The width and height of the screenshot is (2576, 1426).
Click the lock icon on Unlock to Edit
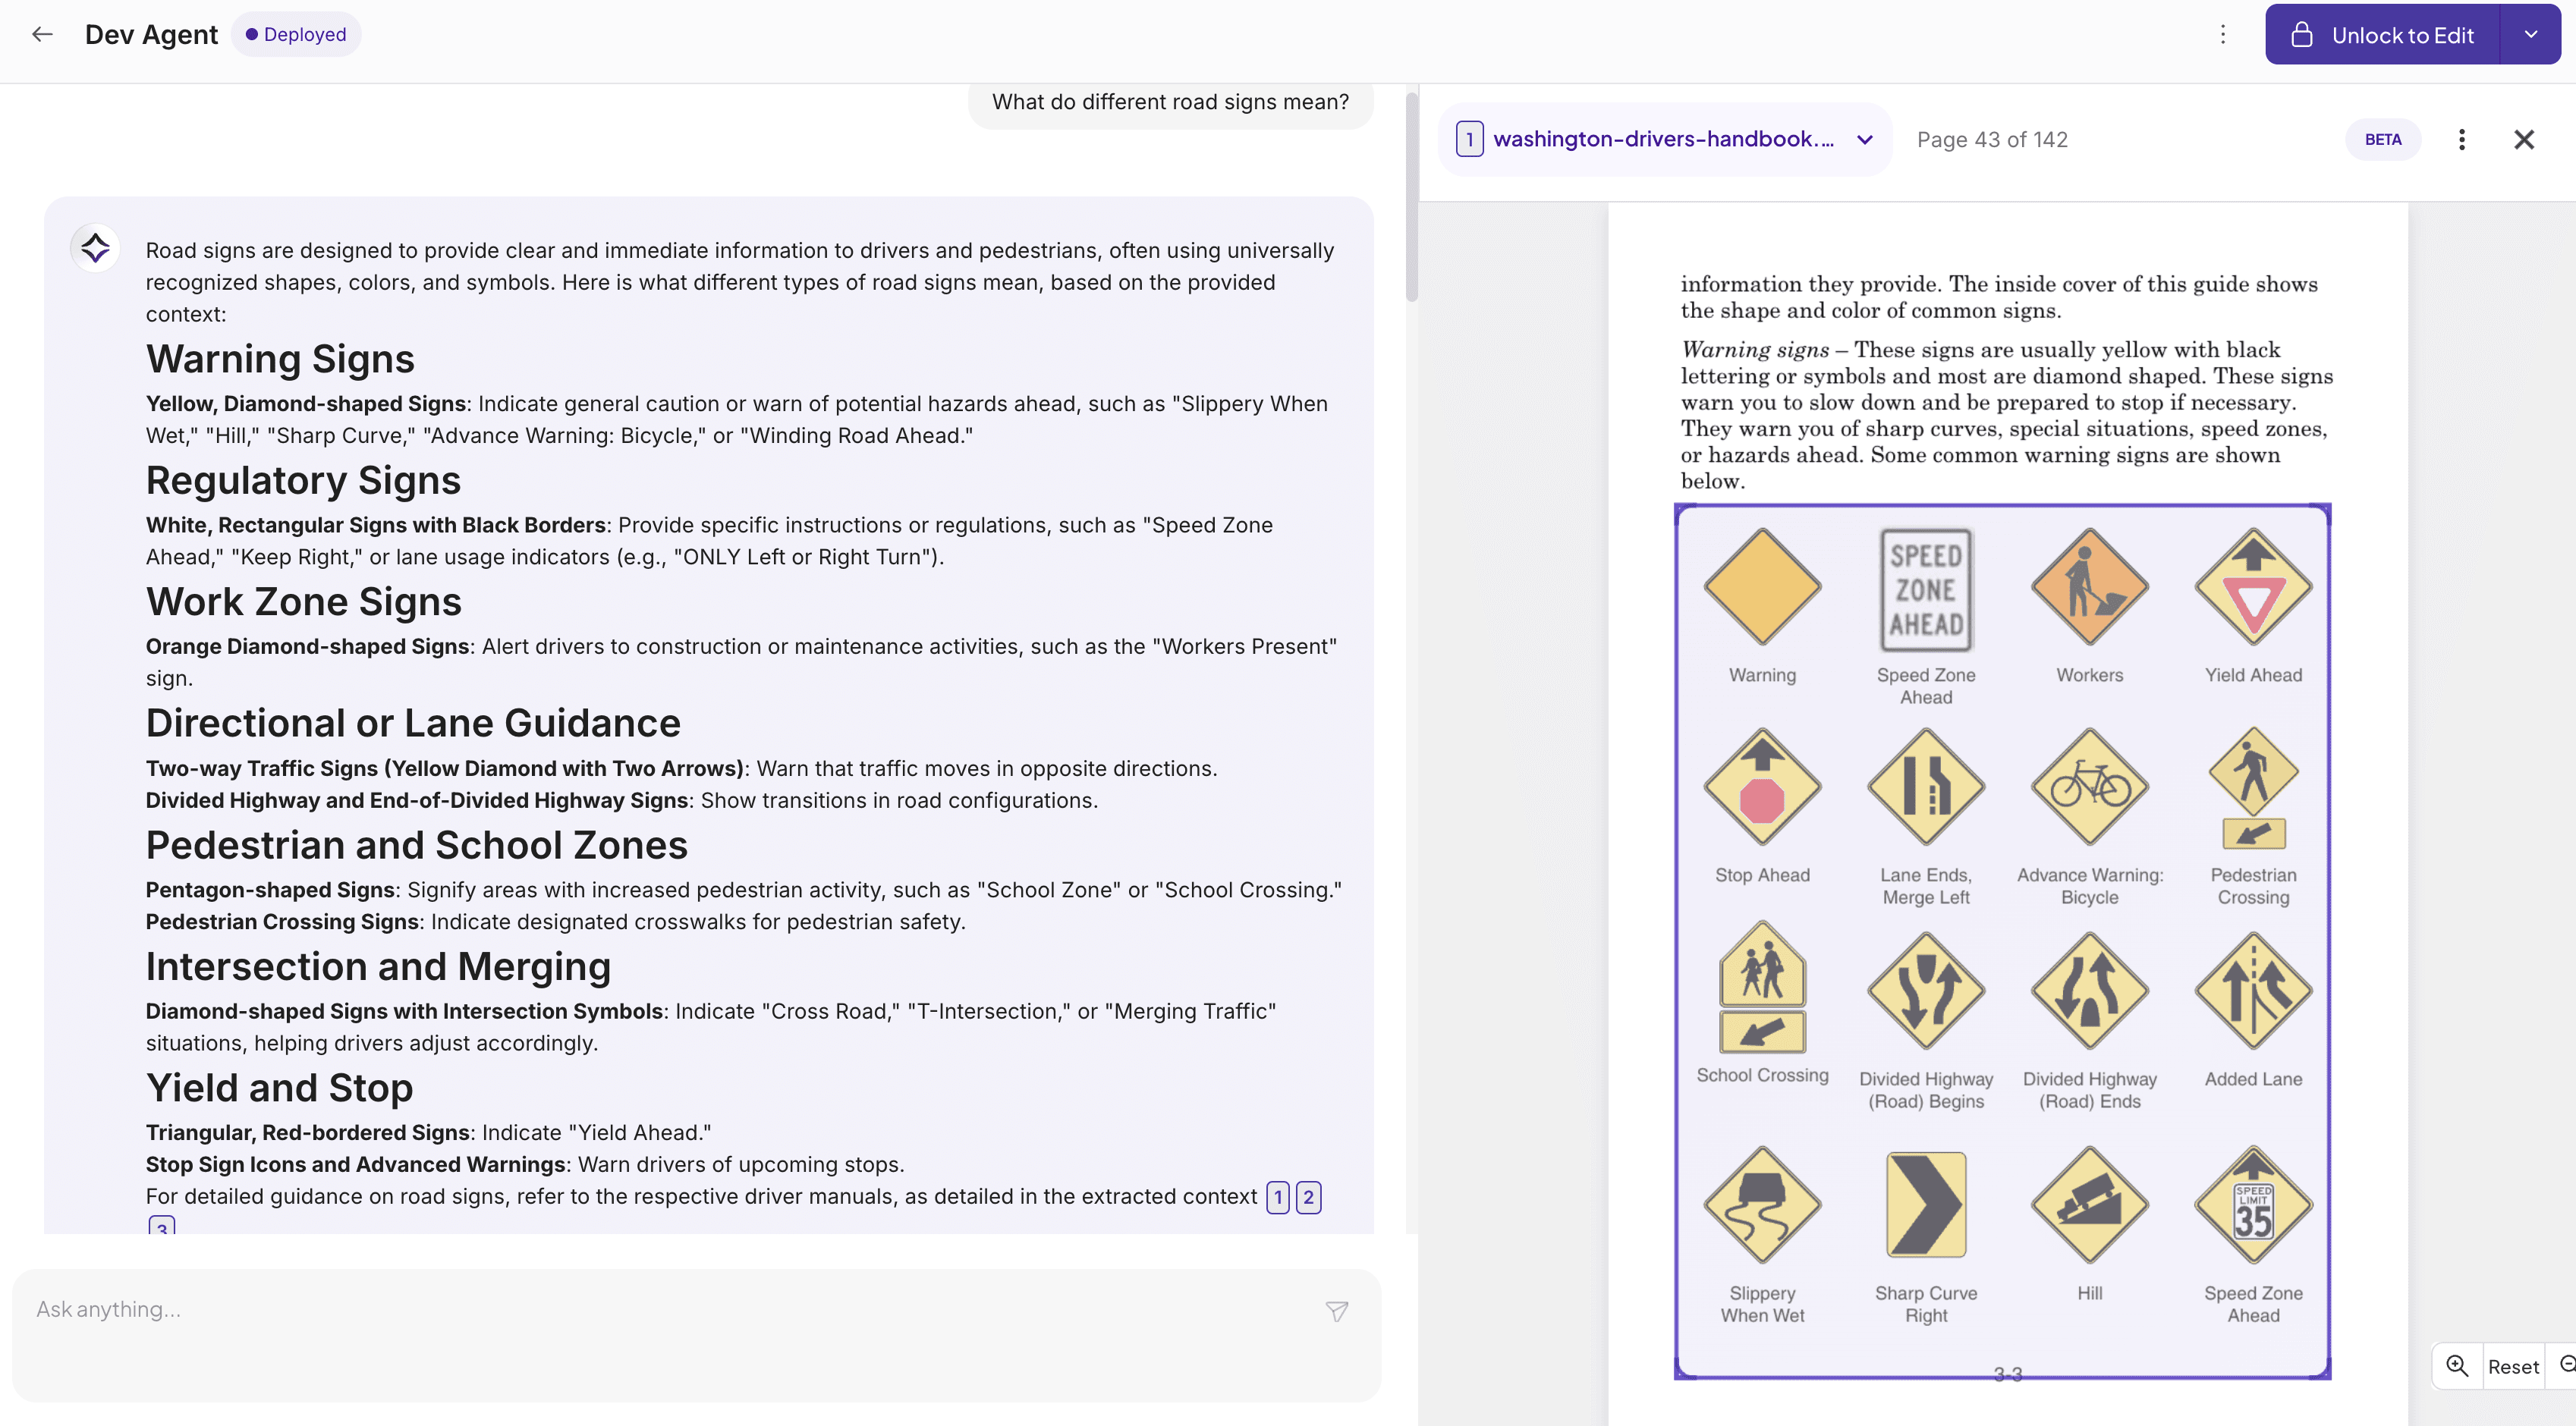click(x=2303, y=34)
